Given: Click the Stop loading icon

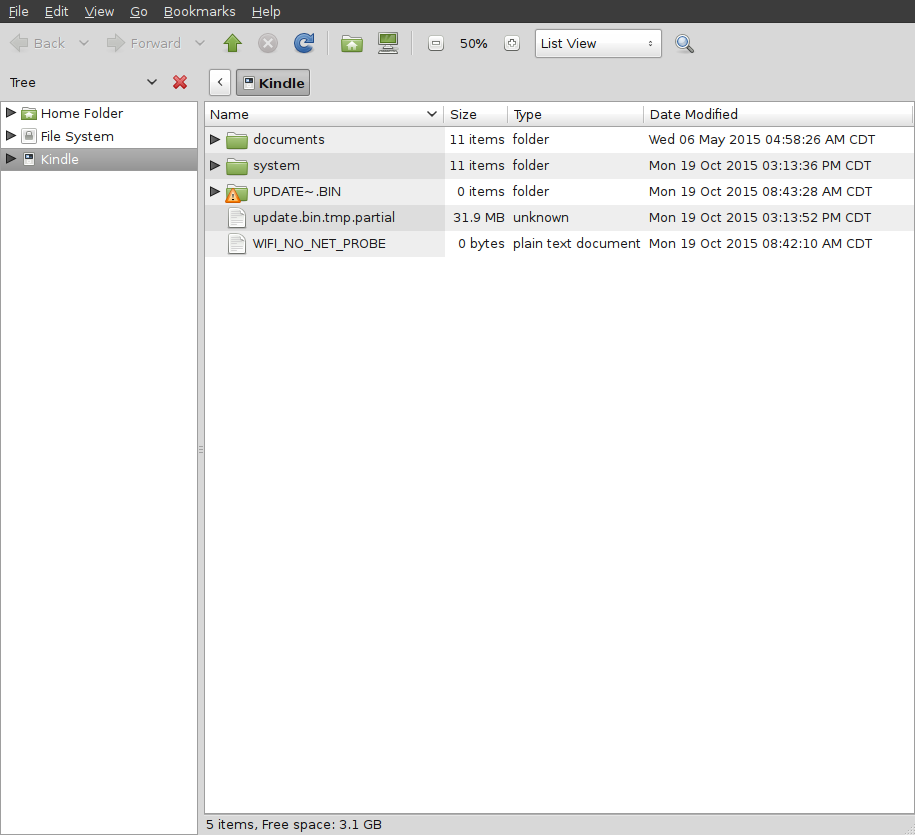Looking at the screenshot, I should 268,43.
